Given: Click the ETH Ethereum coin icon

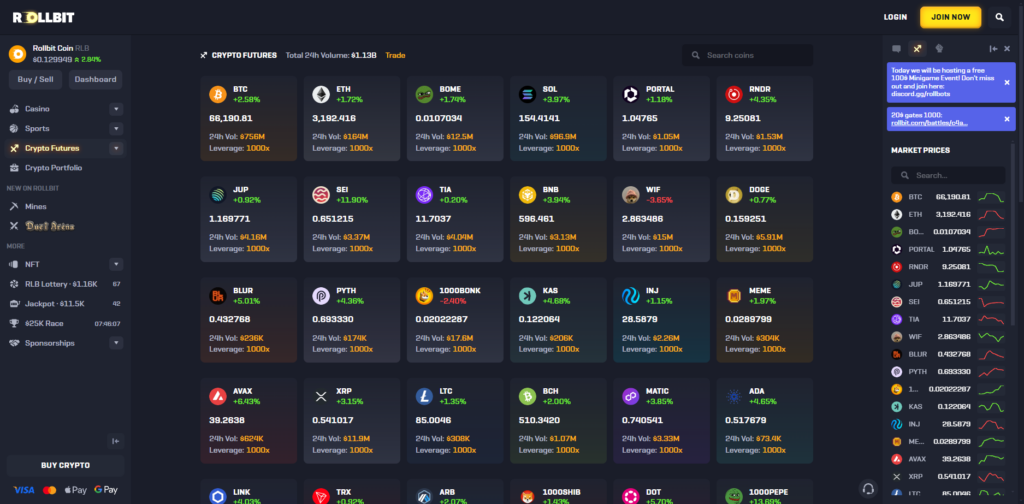Looking at the screenshot, I should pyautogui.click(x=321, y=95).
